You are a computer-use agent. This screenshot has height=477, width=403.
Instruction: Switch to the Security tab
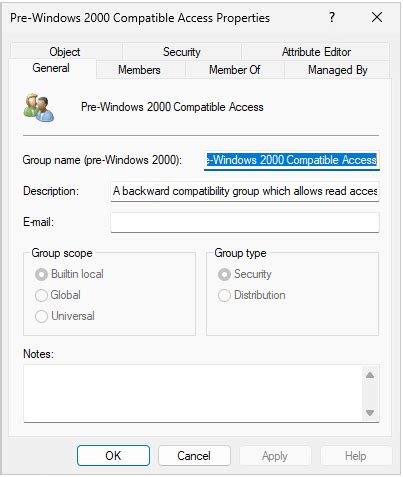point(182,52)
